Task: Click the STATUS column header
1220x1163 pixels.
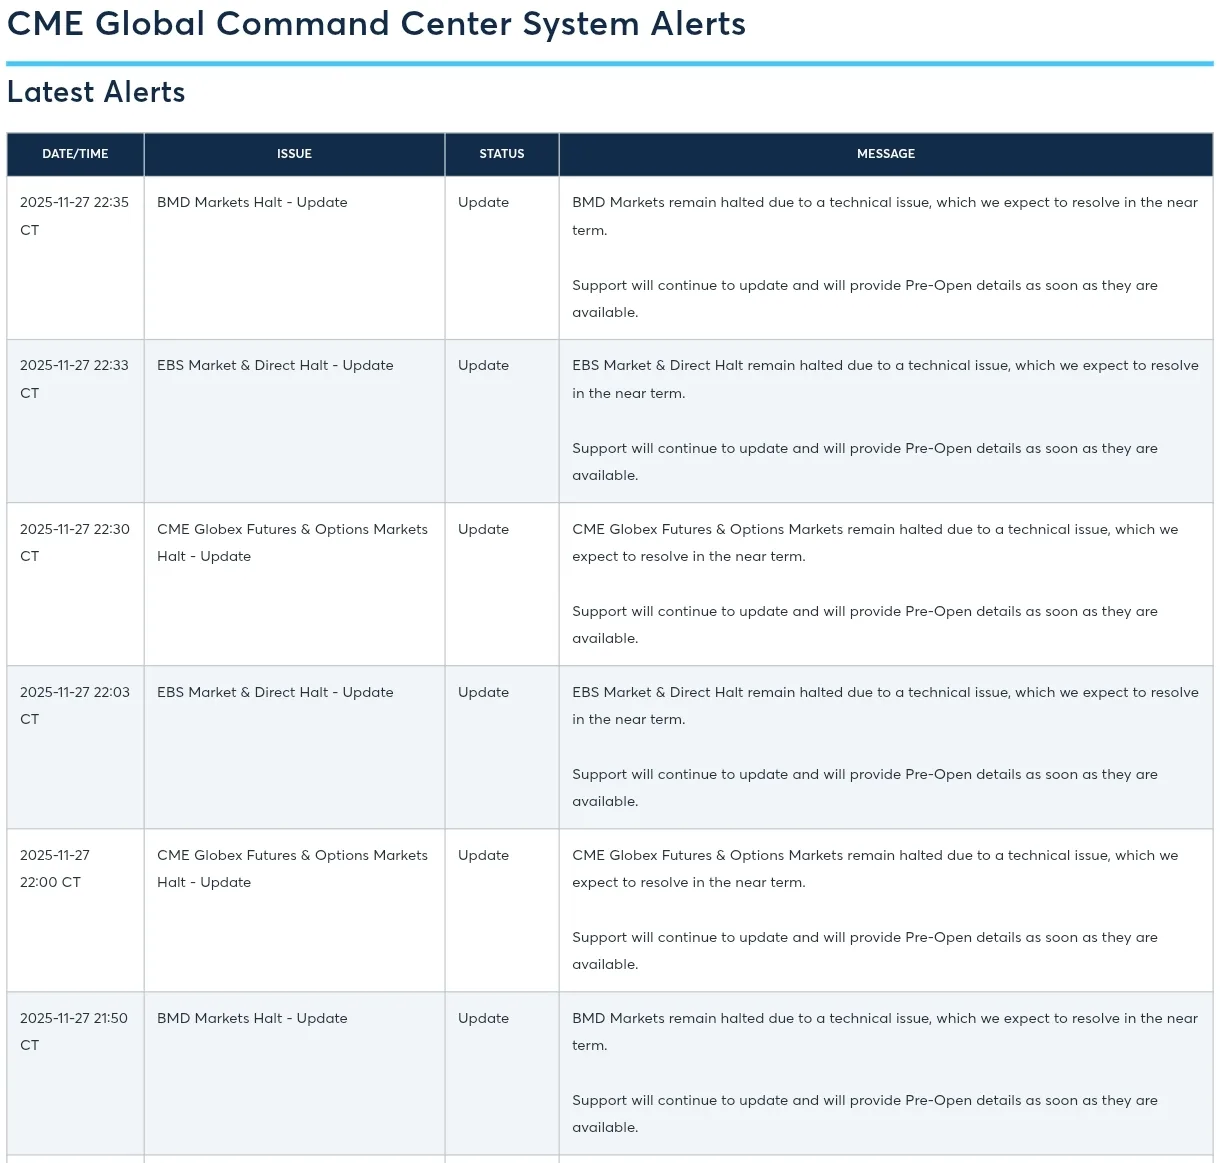Action: (501, 154)
